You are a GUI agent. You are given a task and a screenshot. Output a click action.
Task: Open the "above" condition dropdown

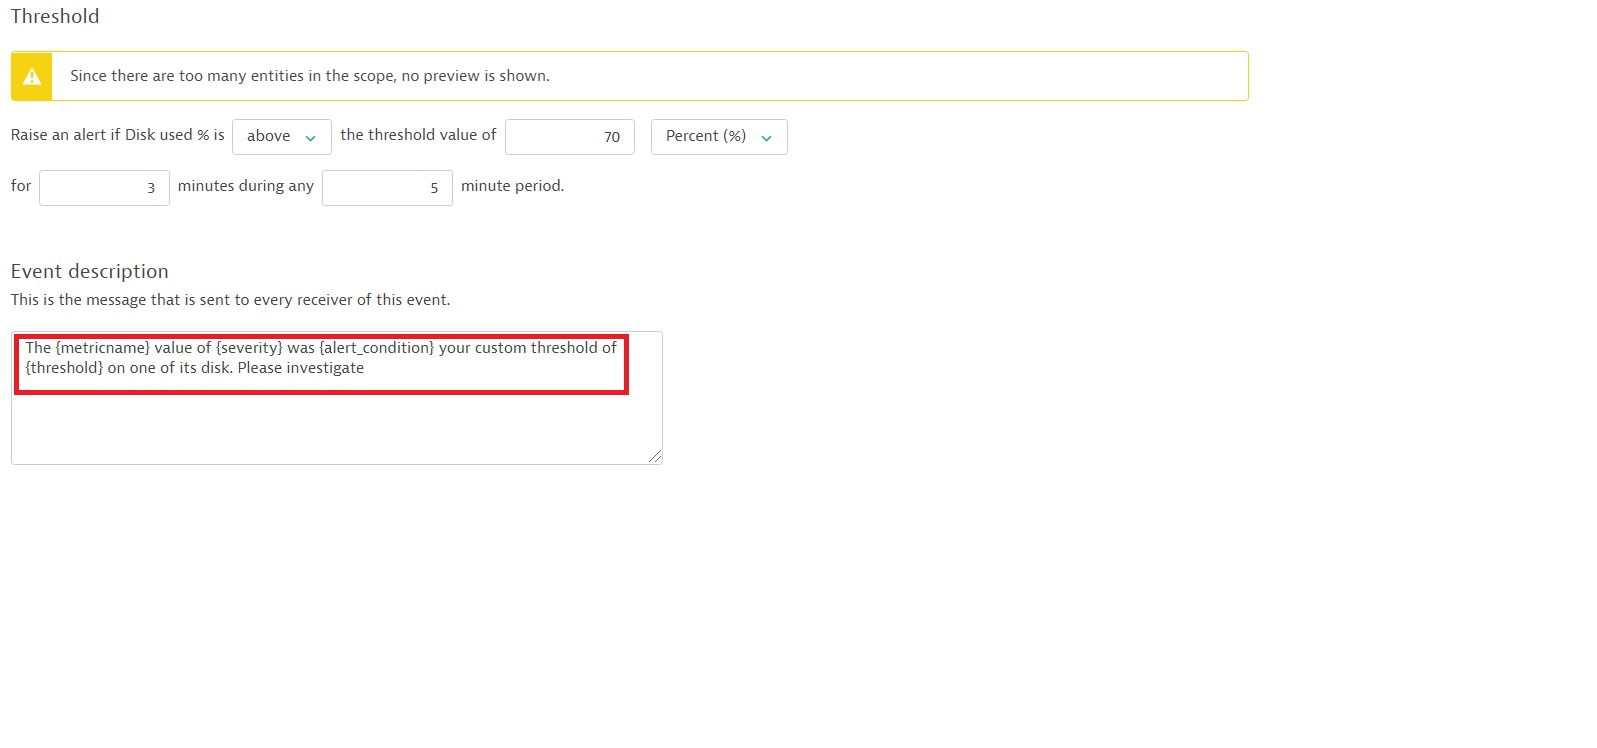(281, 137)
